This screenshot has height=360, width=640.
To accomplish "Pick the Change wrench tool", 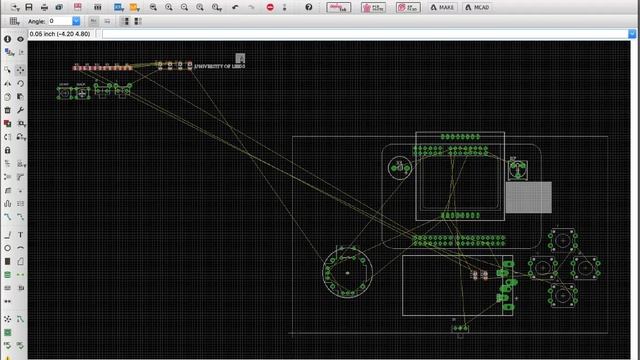I will click(x=20, y=110).
